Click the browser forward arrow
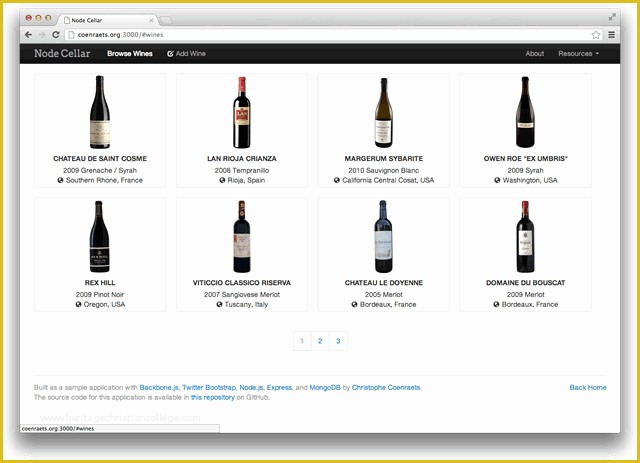 coord(42,35)
